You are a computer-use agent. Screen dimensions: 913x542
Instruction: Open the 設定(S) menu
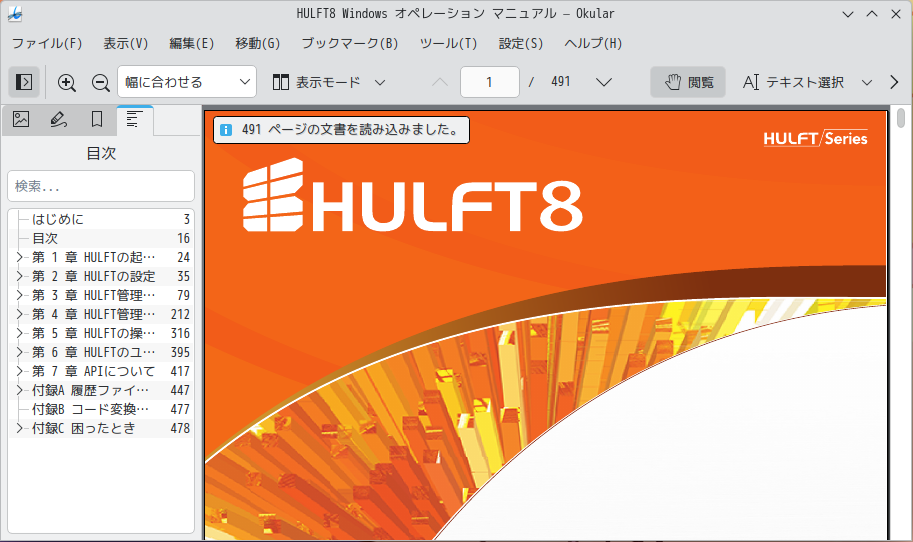point(521,44)
